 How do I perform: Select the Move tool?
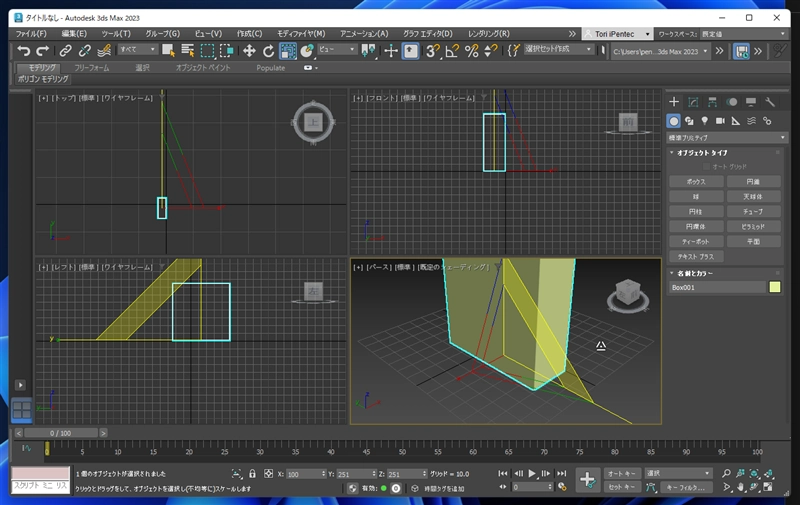(x=249, y=50)
